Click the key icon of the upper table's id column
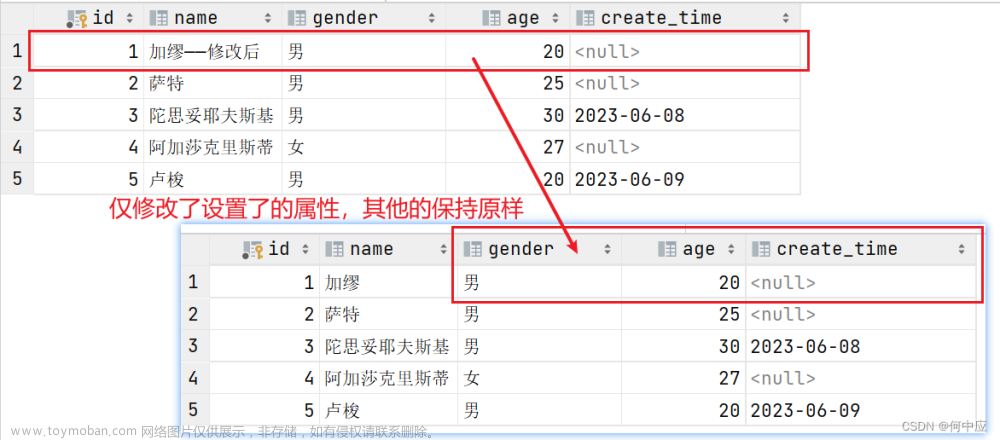Screen dimensions: 1000x440 point(77,18)
